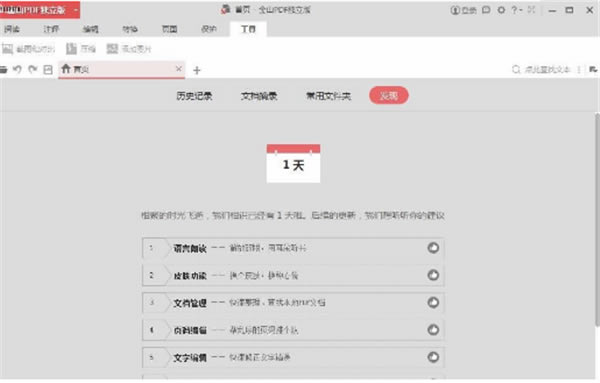
Task: Switch to the 编辑 ribbon tab
Action: 91,29
